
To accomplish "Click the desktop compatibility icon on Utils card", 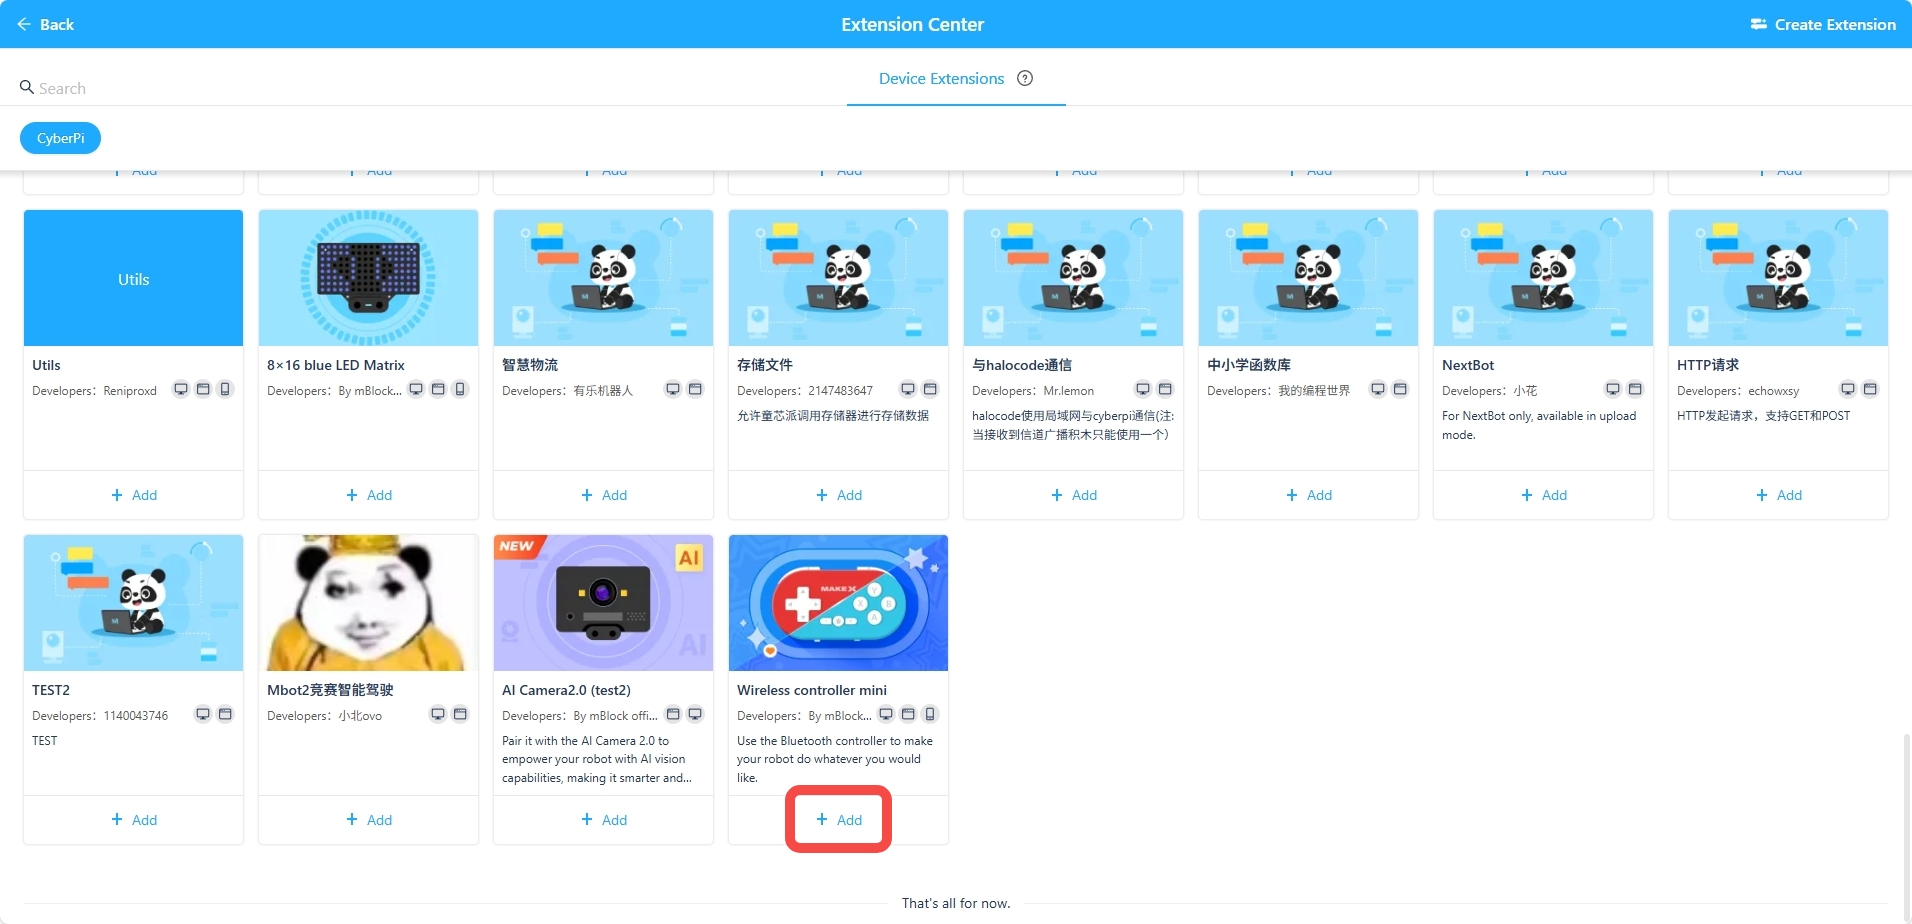I will pyautogui.click(x=181, y=389).
